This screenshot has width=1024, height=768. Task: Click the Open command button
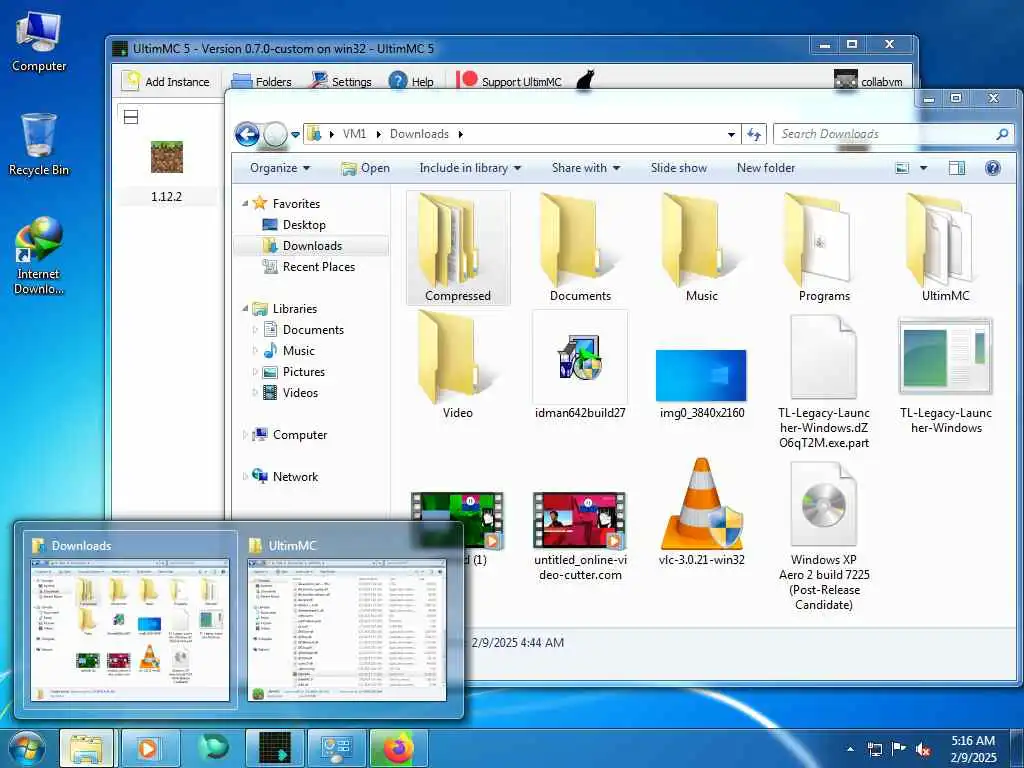tap(366, 168)
